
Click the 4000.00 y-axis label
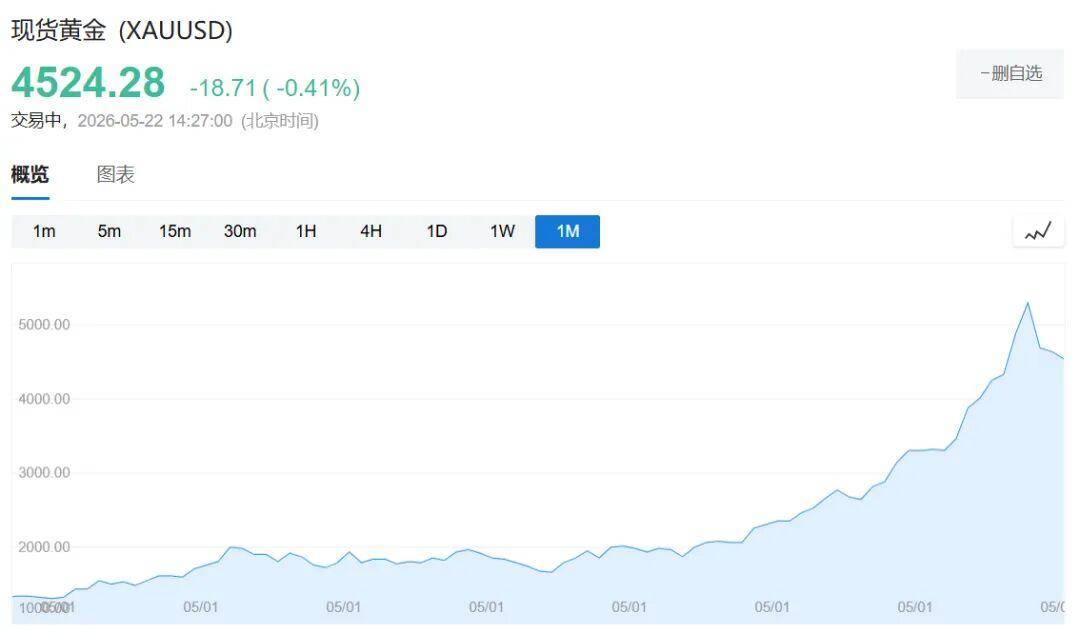coord(44,399)
